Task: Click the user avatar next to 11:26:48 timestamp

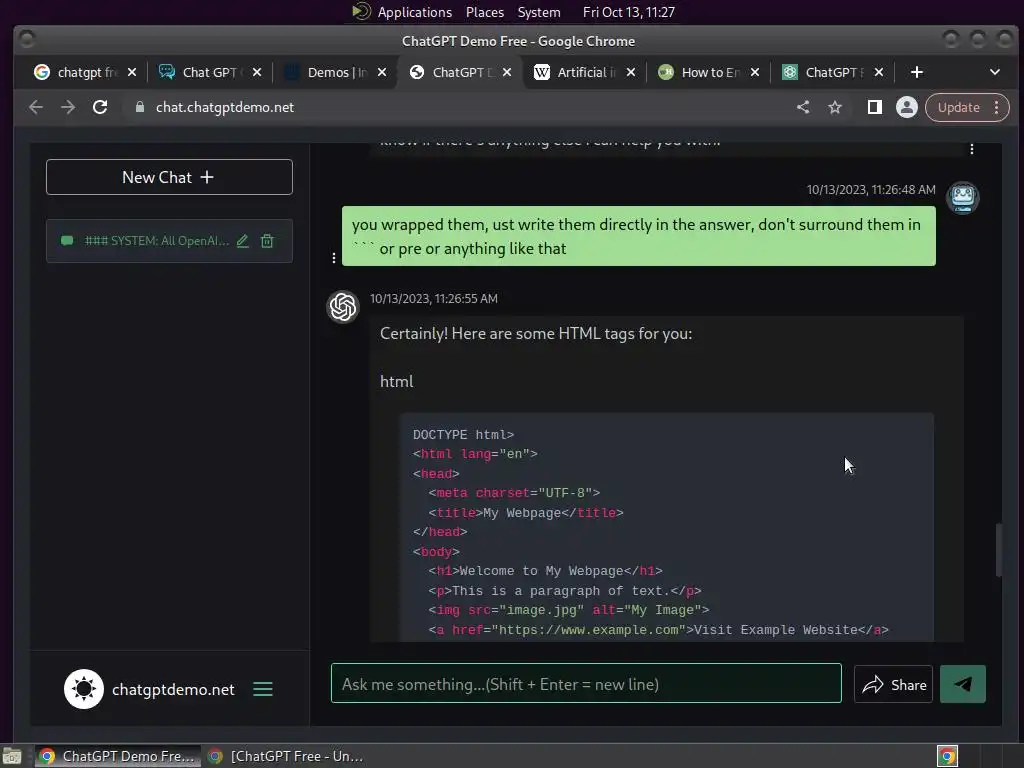Action: pos(963,197)
